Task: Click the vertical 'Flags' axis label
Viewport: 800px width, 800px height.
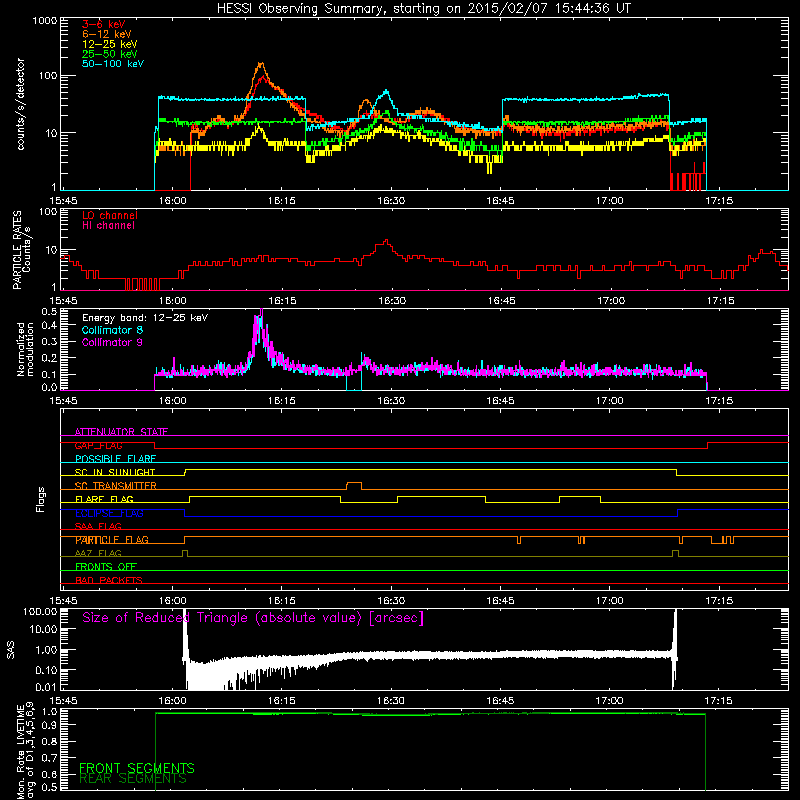Action: pos(41,499)
